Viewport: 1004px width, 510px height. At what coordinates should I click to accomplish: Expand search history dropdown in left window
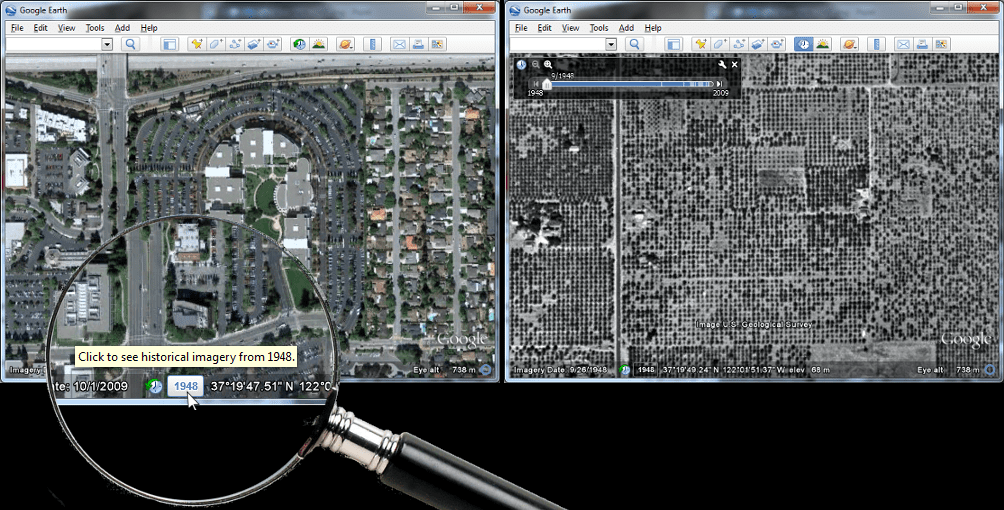107,44
